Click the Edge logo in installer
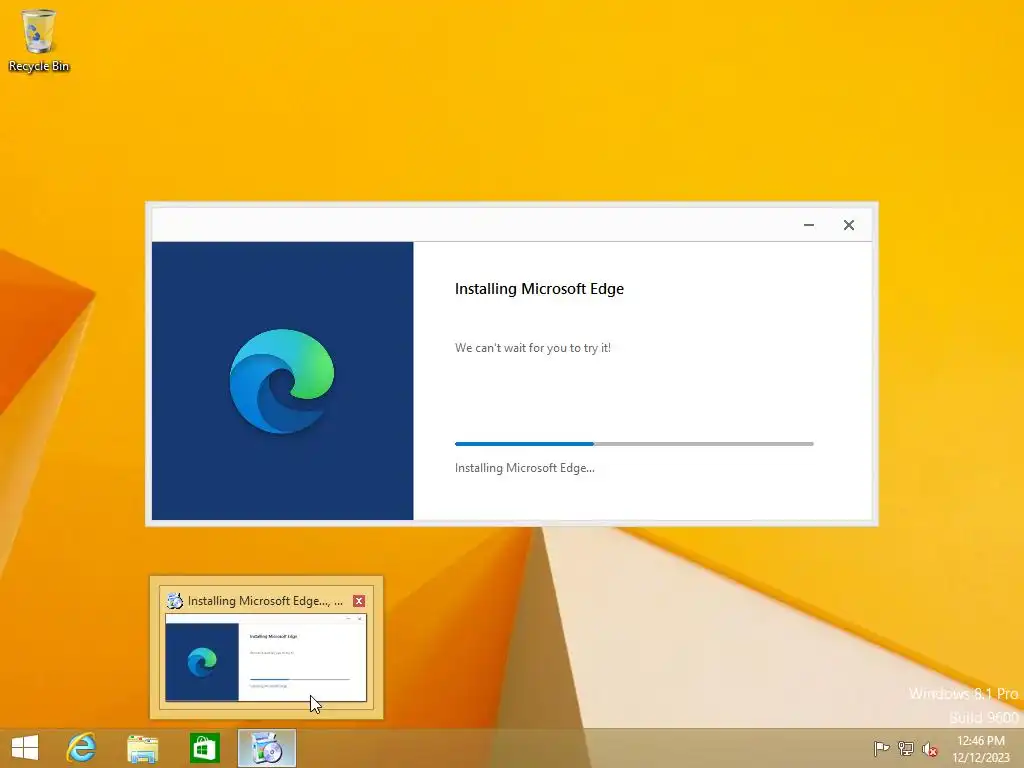 point(282,381)
